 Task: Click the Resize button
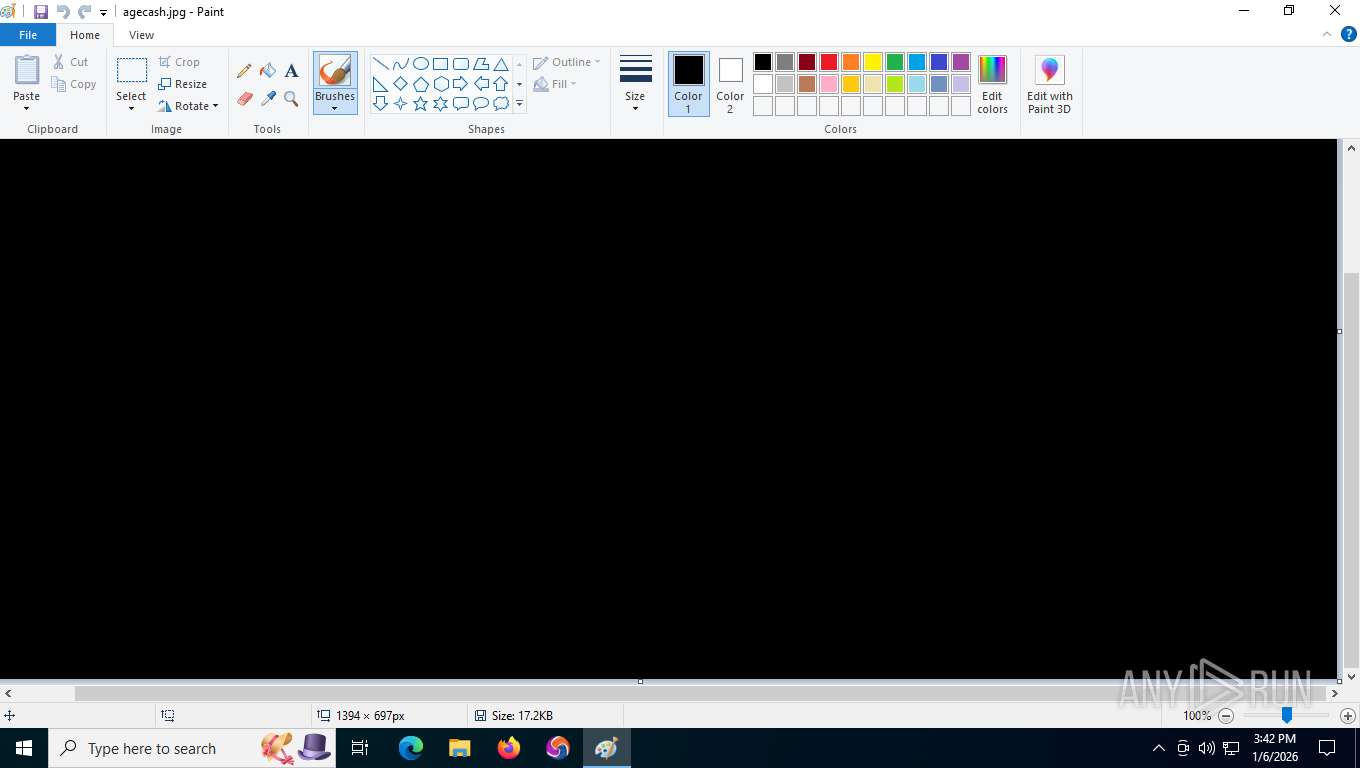tap(183, 84)
